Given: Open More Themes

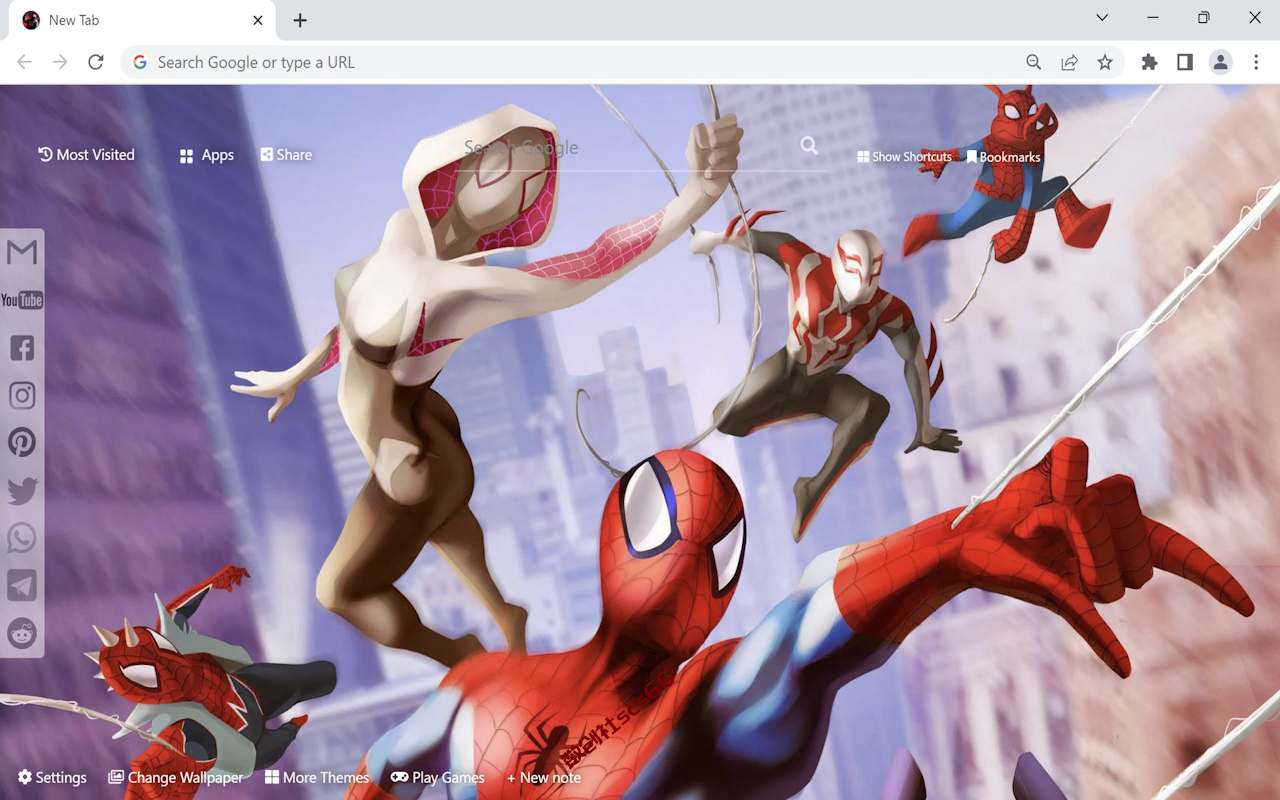Looking at the screenshot, I should pyautogui.click(x=317, y=777).
